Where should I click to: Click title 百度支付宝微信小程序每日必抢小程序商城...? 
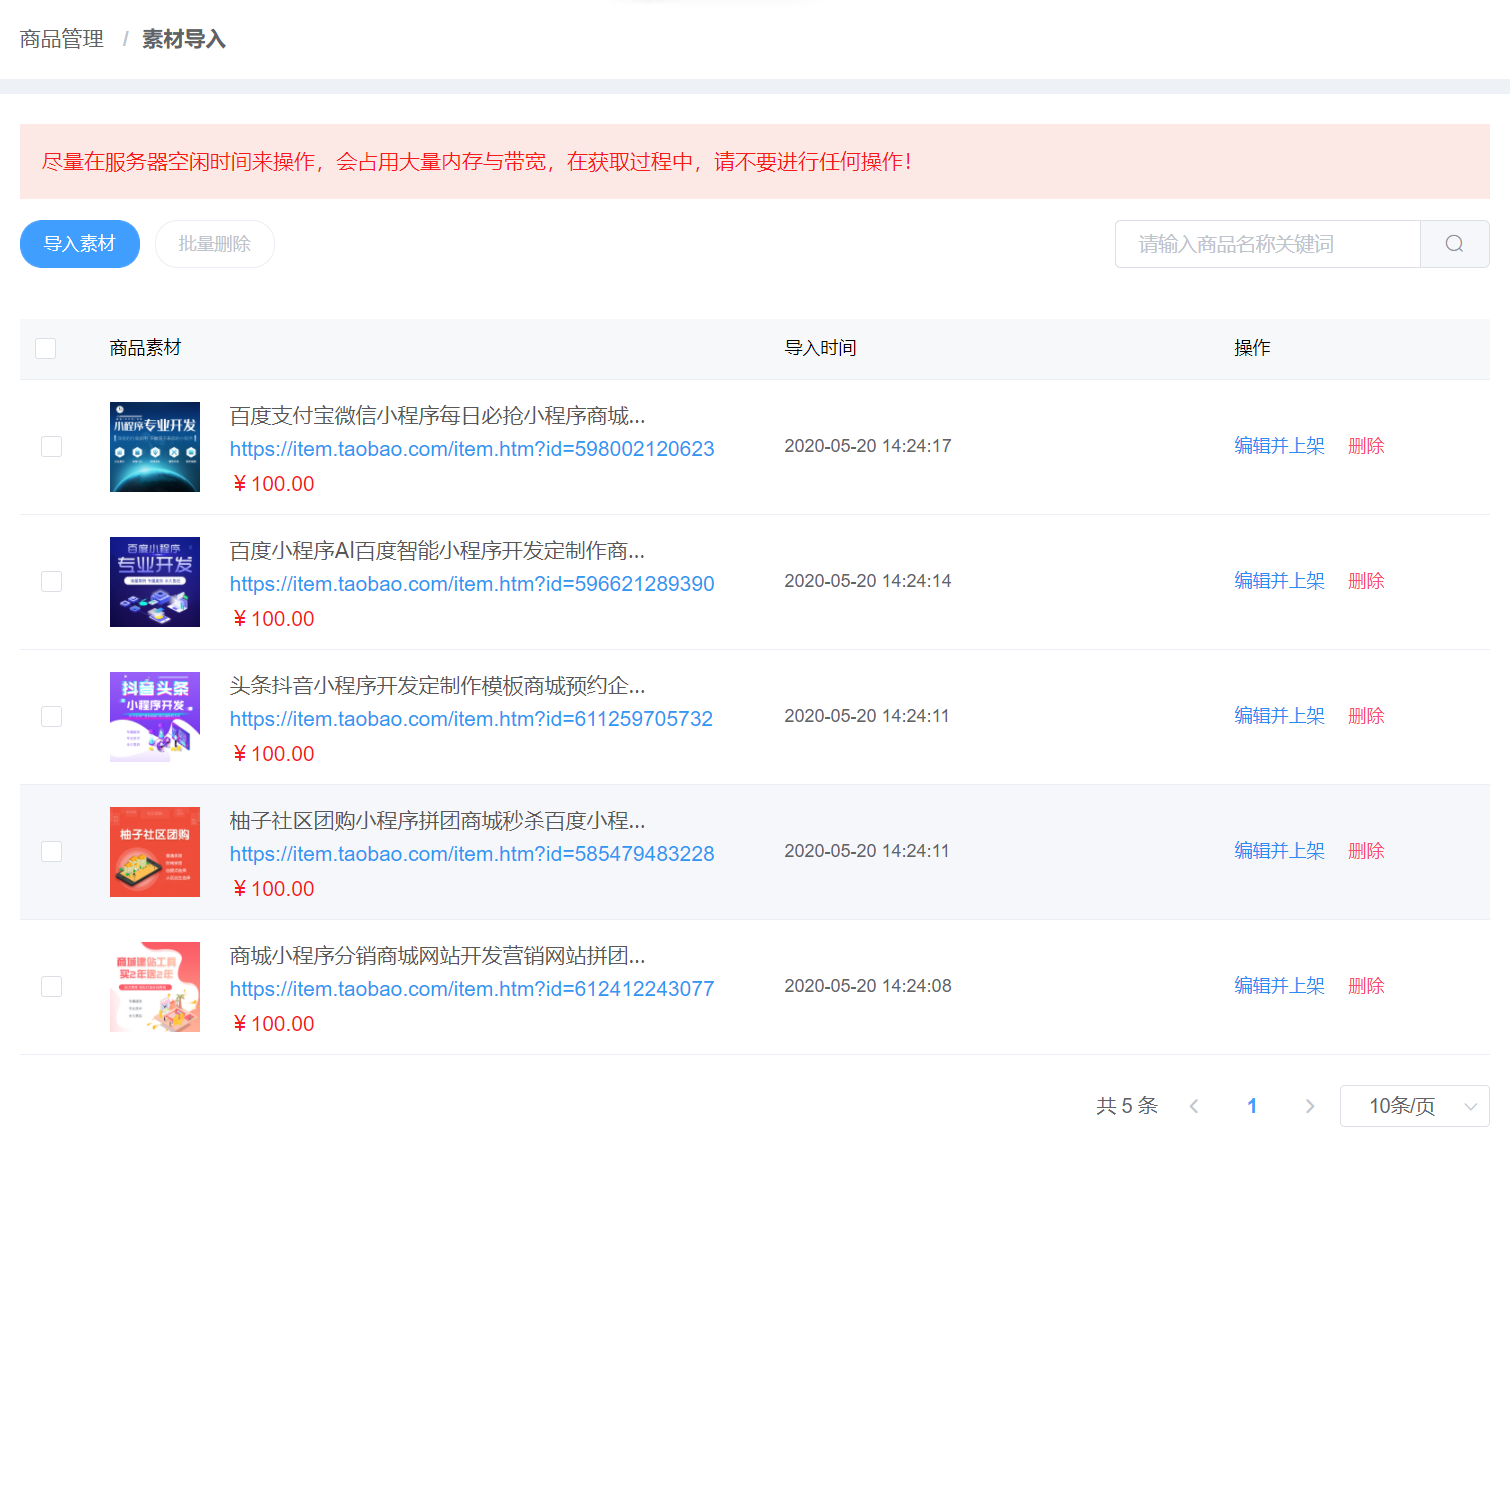(437, 416)
